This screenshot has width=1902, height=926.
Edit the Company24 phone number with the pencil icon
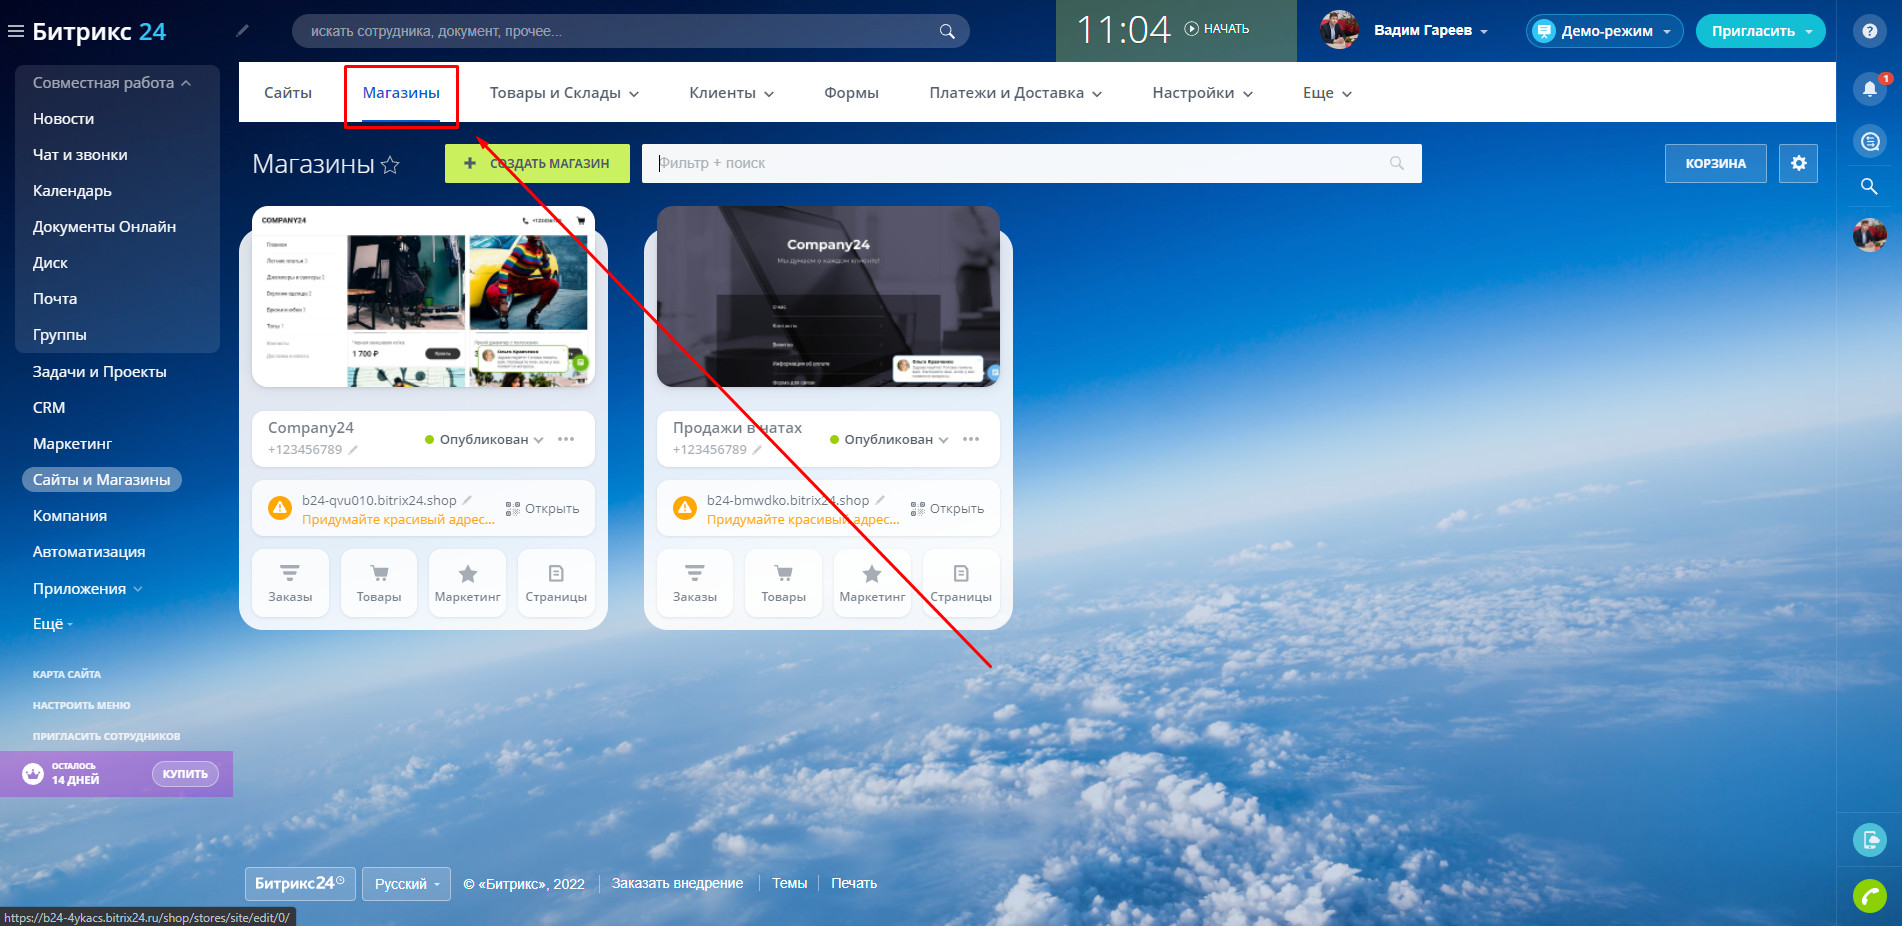353,450
